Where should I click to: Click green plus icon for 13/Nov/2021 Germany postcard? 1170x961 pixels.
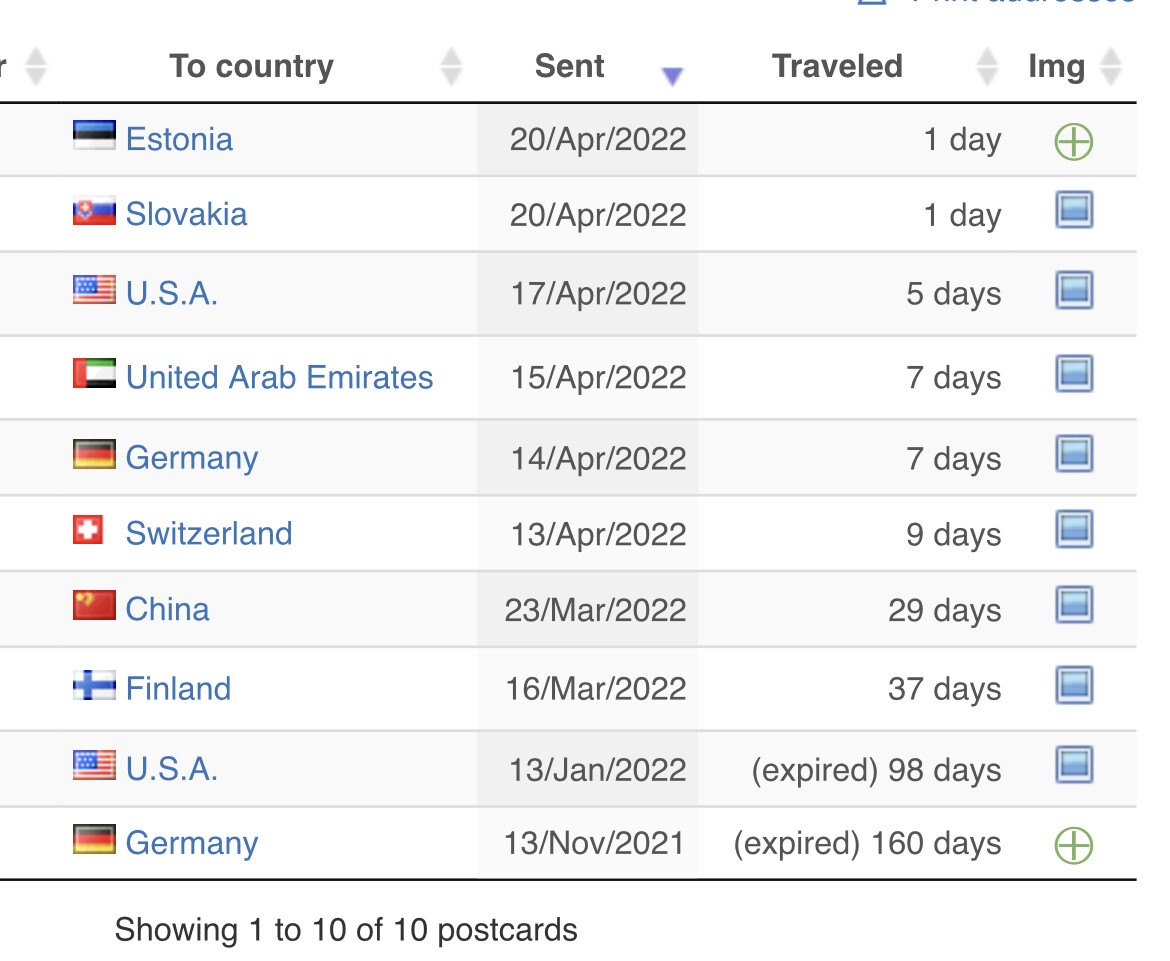tap(1074, 845)
